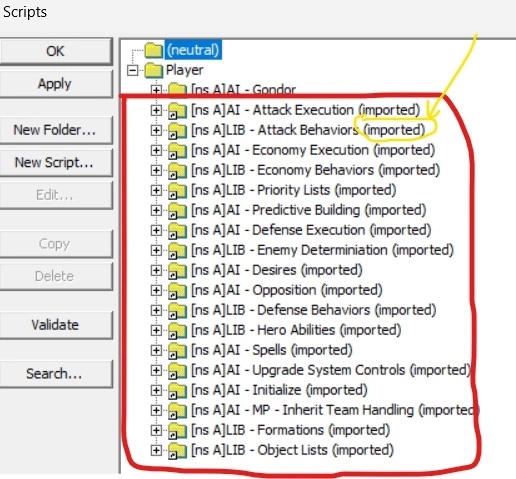
Task: Click Inherit Team Handling folder icon
Action: point(177,410)
